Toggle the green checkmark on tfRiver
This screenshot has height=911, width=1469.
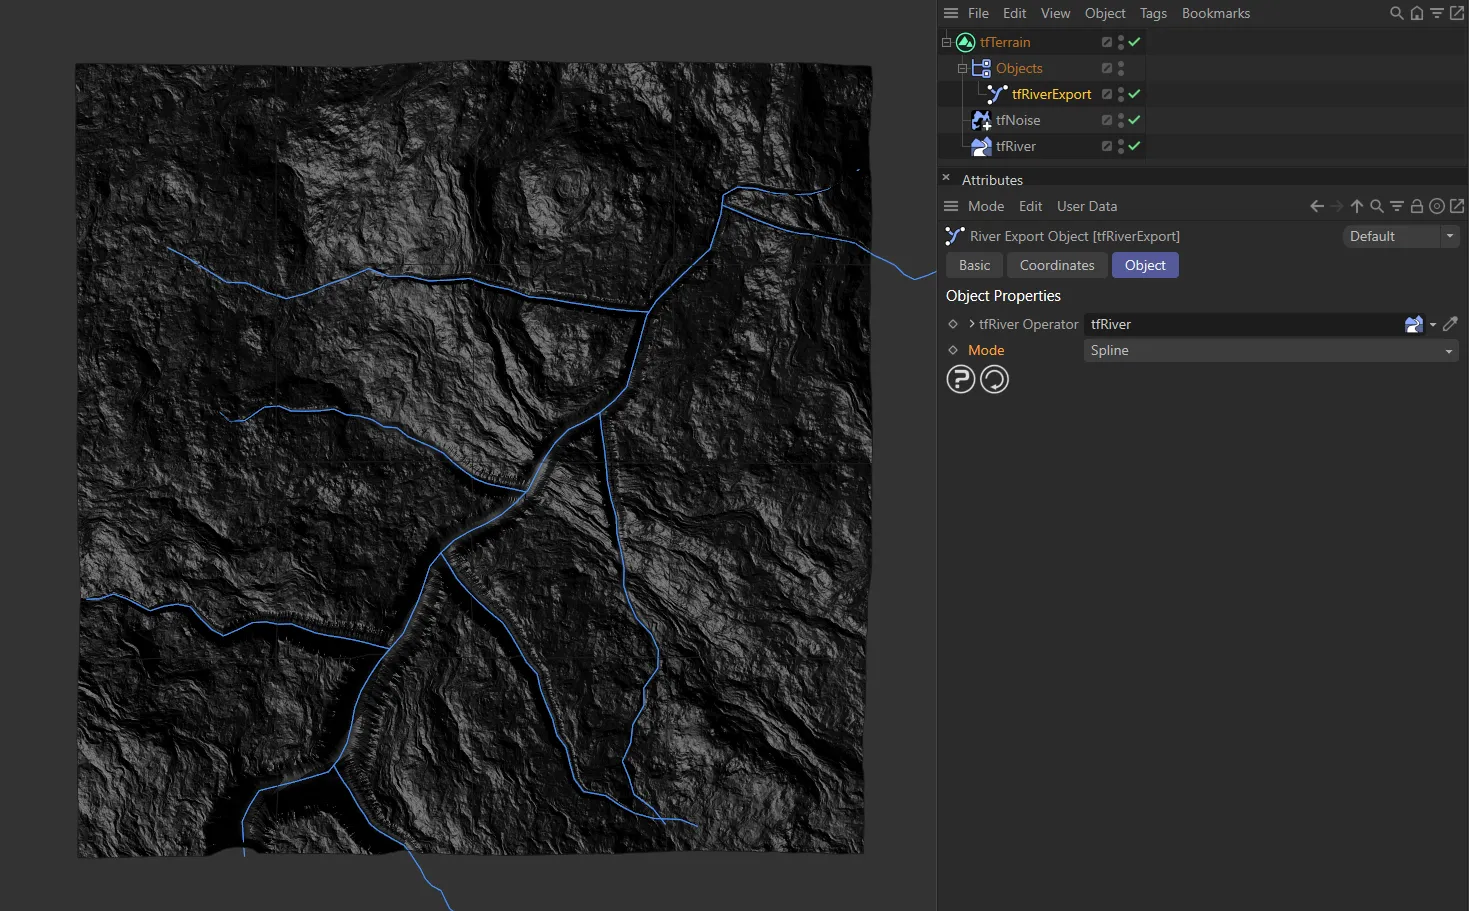point(1134,146)
